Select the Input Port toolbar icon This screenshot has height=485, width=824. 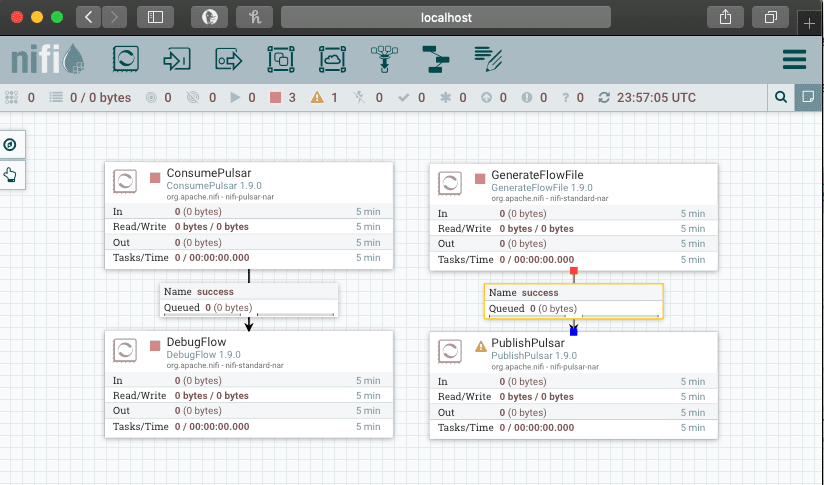(x=177, y=59)
